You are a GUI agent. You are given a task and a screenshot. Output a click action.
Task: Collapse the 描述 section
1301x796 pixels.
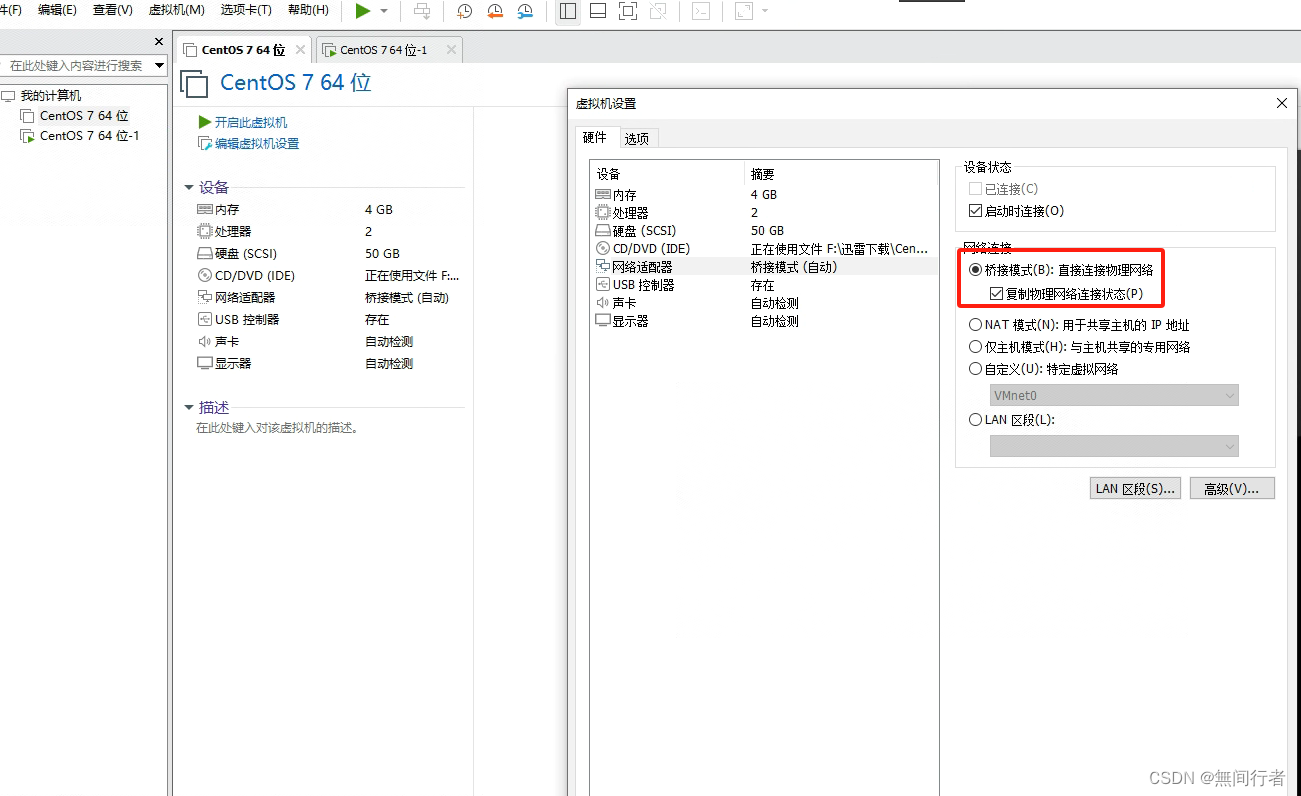pos(188,407)
